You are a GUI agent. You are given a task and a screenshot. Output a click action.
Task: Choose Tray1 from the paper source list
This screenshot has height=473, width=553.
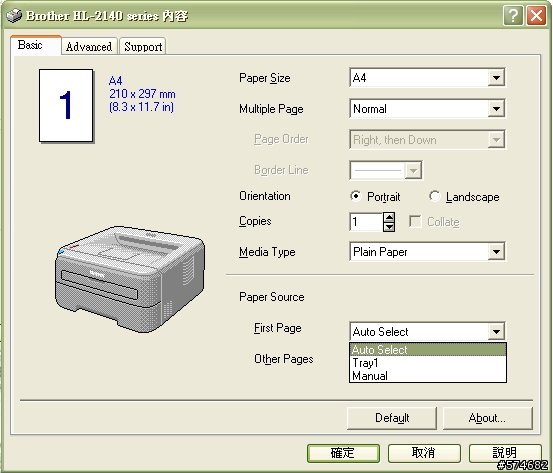tap(428, 363)
